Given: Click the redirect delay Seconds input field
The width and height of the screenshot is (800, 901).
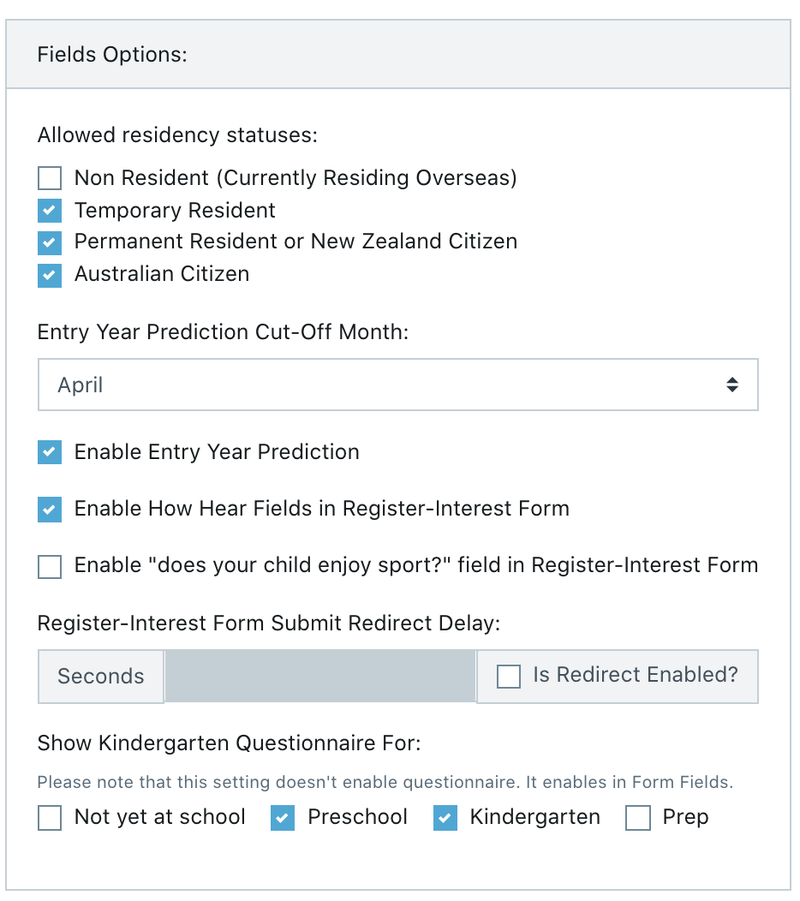Looking at the screenshot, I should (x=320, y=676).
